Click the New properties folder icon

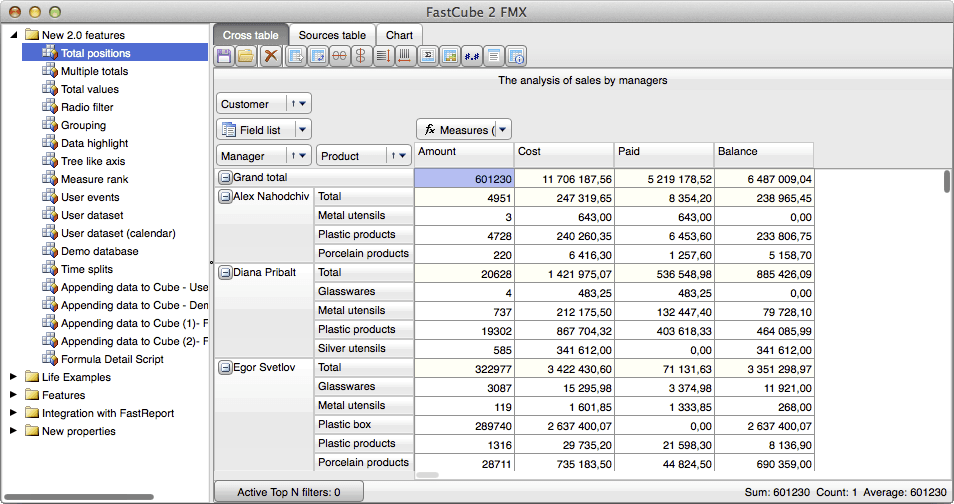coord(32,431)
